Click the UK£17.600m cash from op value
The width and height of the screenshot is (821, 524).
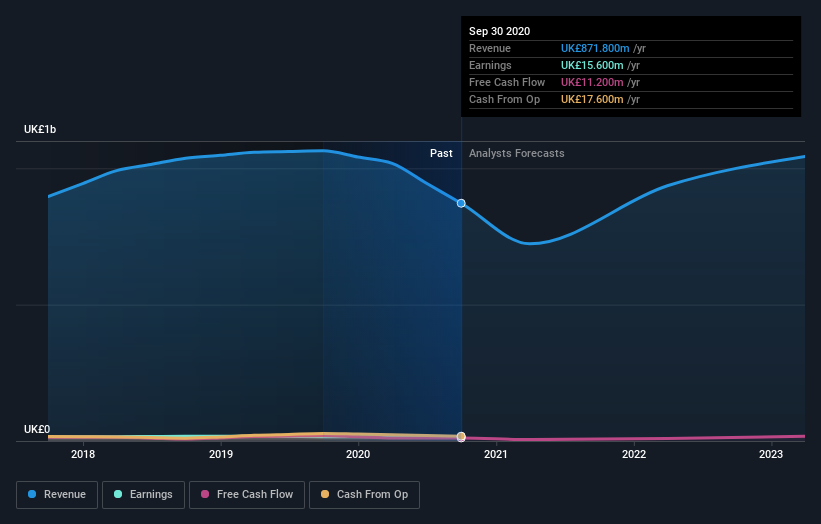click(592, 99)
